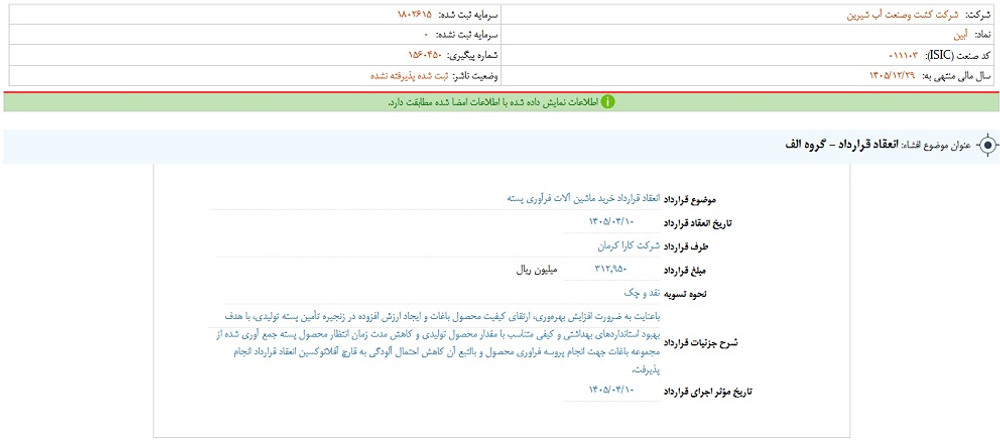Image resolution: width=1000 pixels, height=448 pixels.
Task: Click the target icon beside disclosure title
Action: click(x=987, y=146)
